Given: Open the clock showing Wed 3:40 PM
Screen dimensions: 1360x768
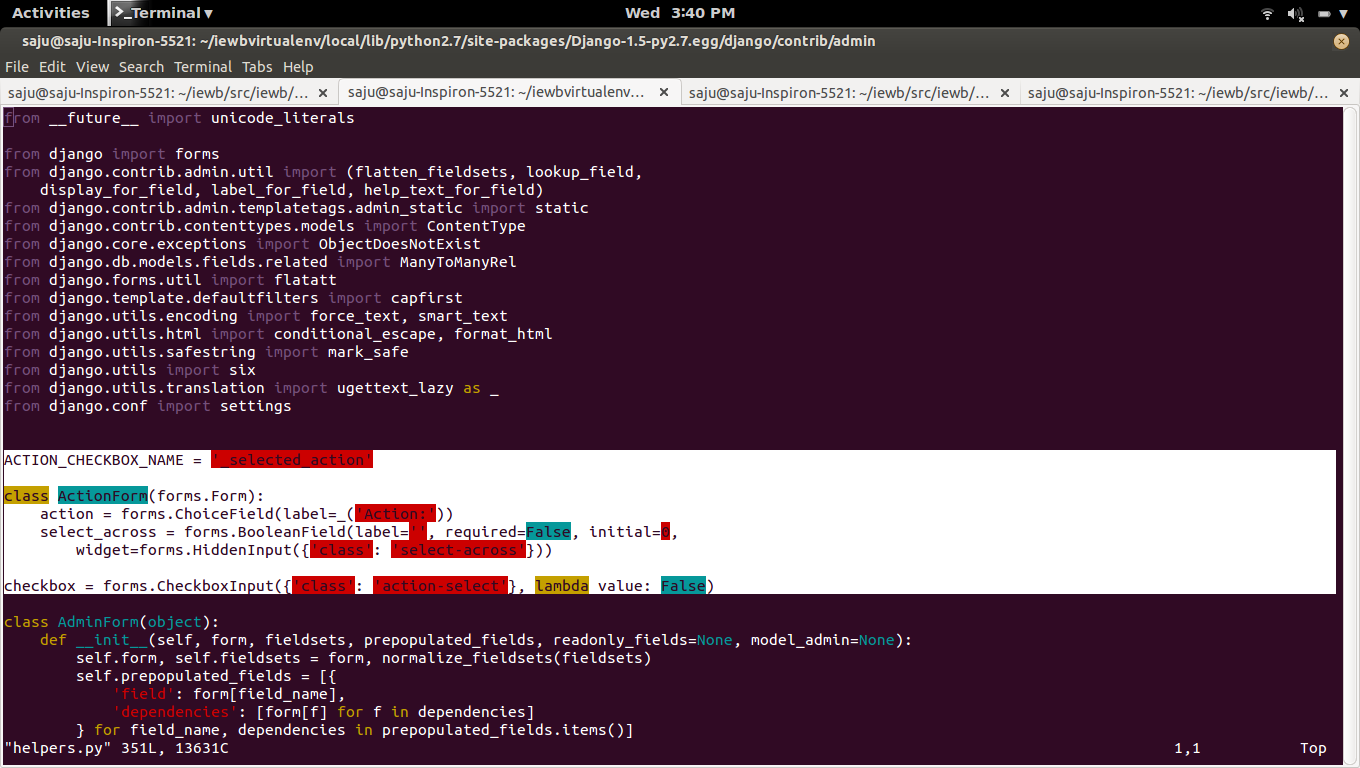Looking at the screenshot, I should [x=680, y=13].
